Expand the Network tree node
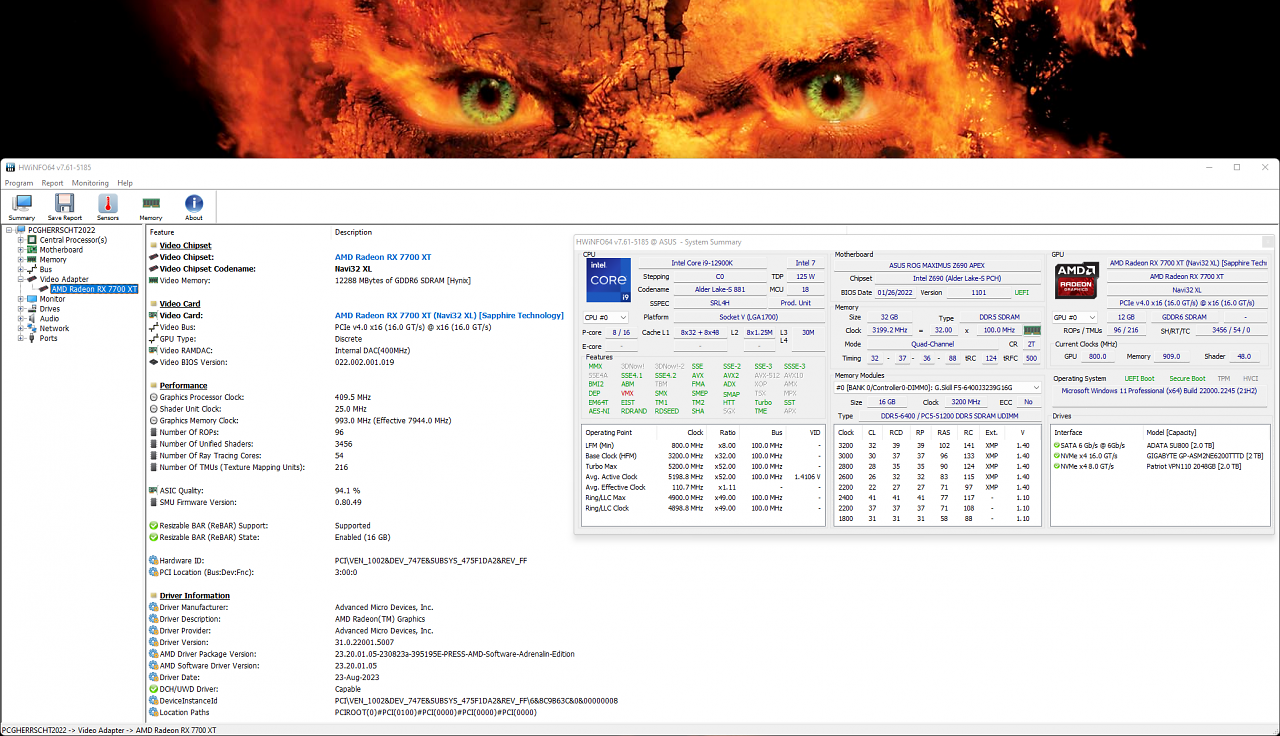 point(20,328)
